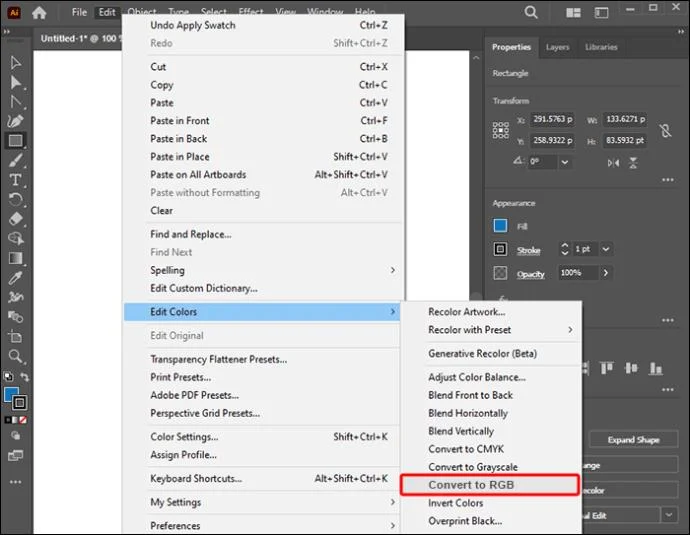
Task: Open the search magnifier icon
Action: click(531, 12)
